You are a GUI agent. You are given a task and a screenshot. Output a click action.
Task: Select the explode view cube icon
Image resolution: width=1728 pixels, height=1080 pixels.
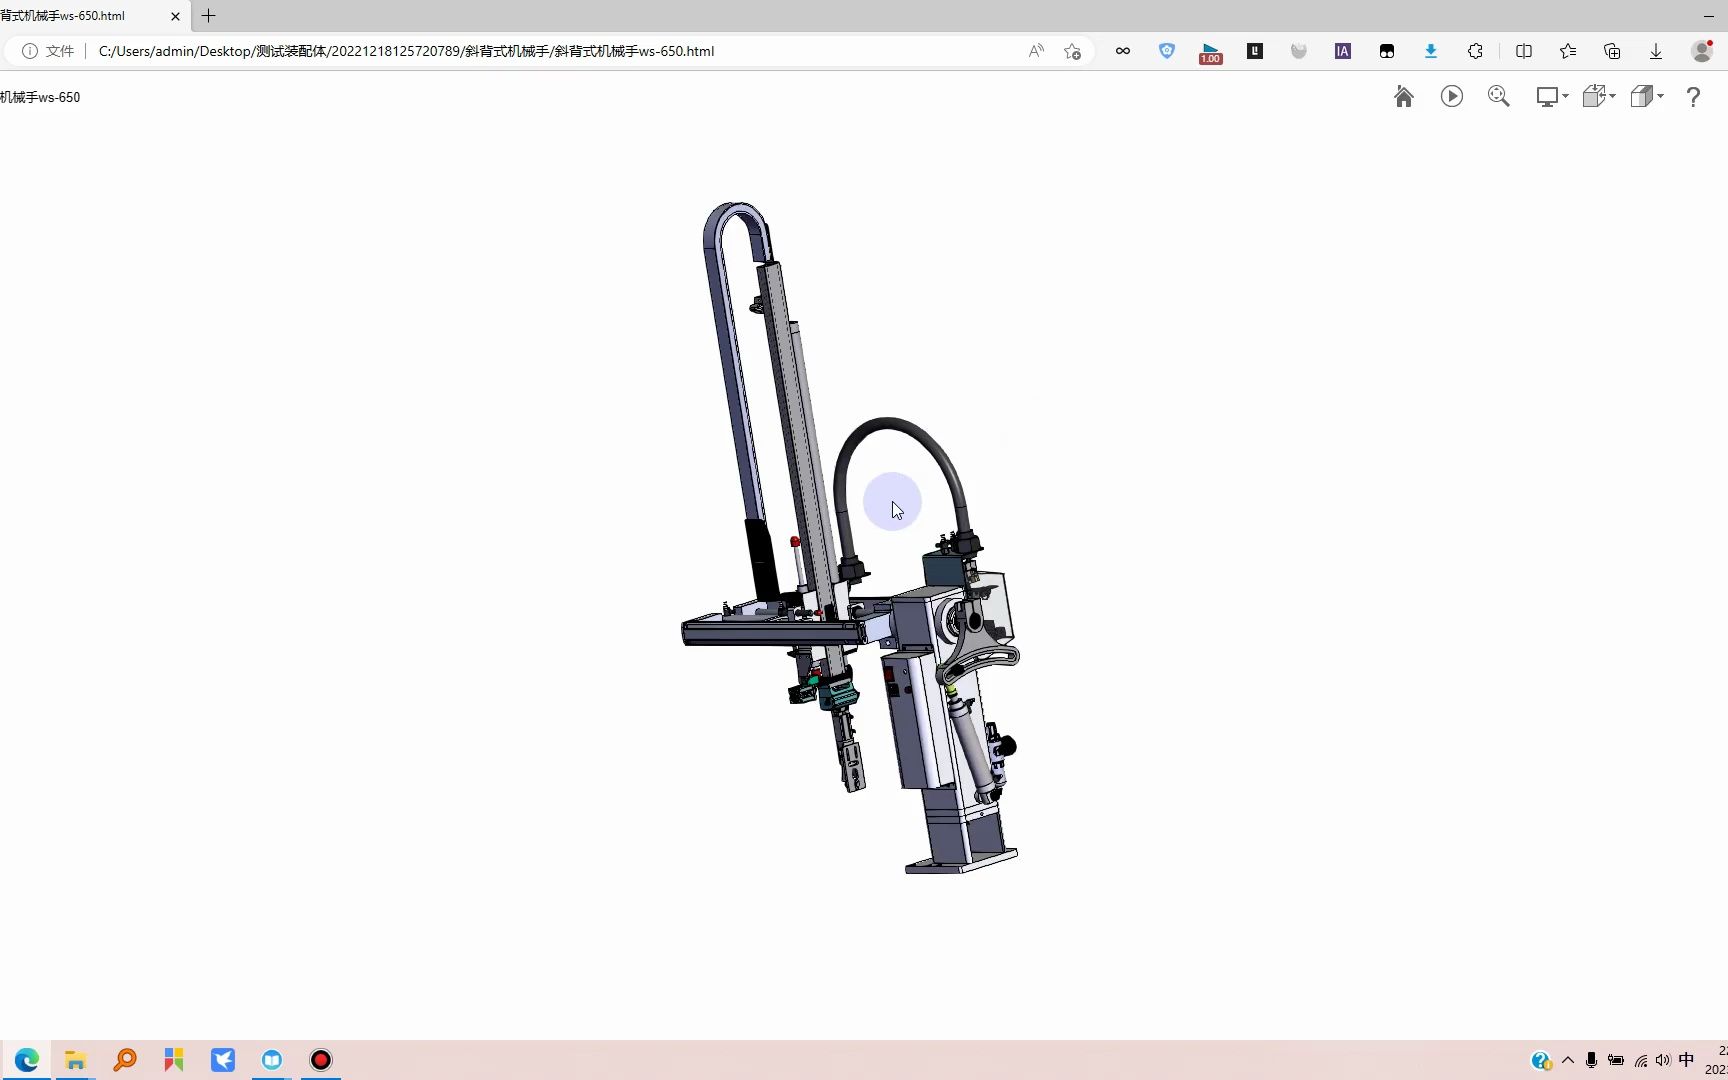(1593, 96)
